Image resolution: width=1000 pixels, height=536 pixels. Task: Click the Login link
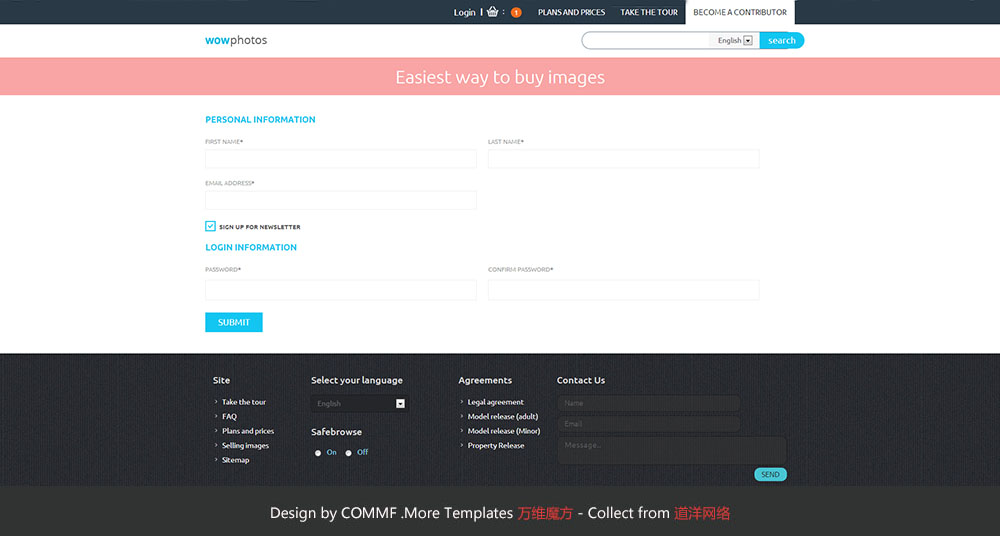point(464,12)
